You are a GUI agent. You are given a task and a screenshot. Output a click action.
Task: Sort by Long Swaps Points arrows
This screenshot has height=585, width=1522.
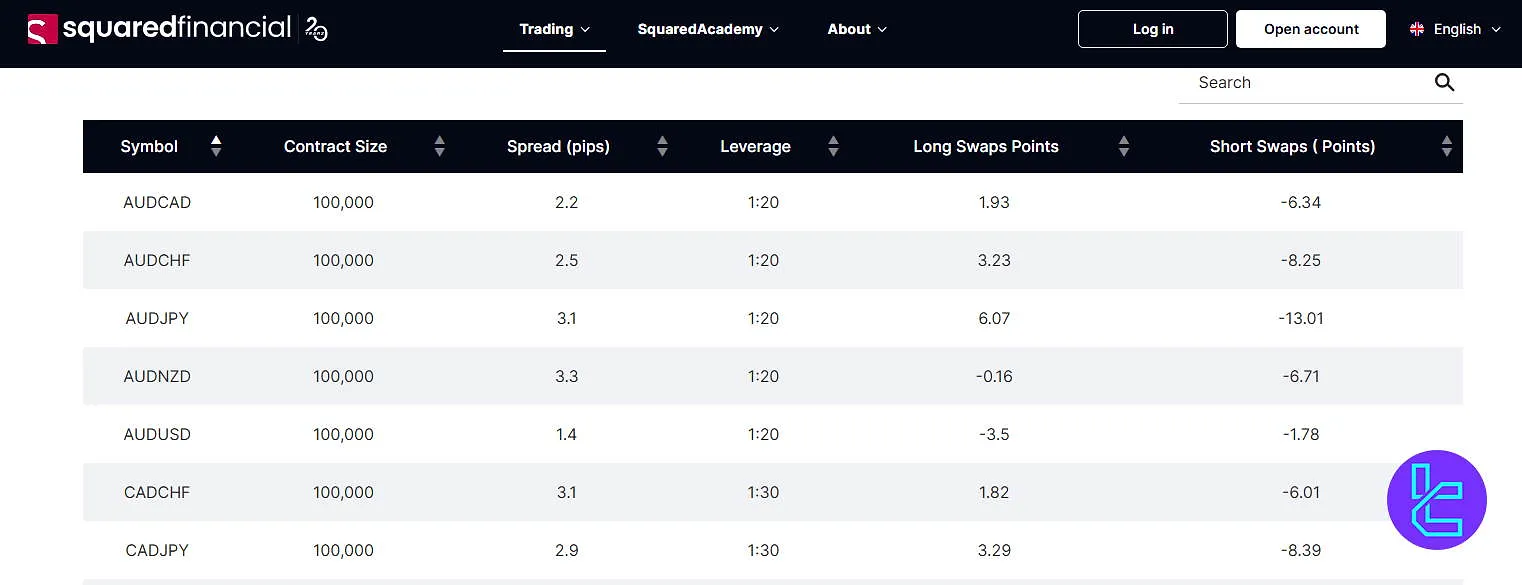(x=1124, y=147)
